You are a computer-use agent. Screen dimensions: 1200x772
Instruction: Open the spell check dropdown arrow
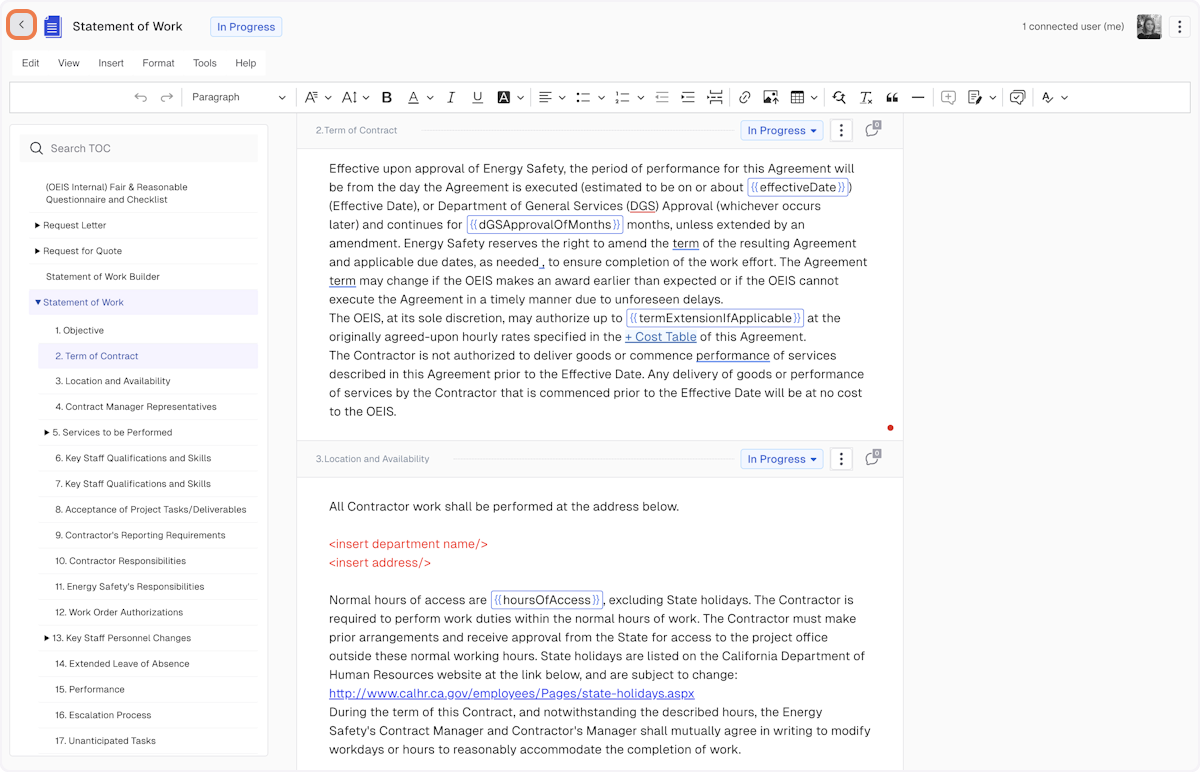pos(1064,97)
